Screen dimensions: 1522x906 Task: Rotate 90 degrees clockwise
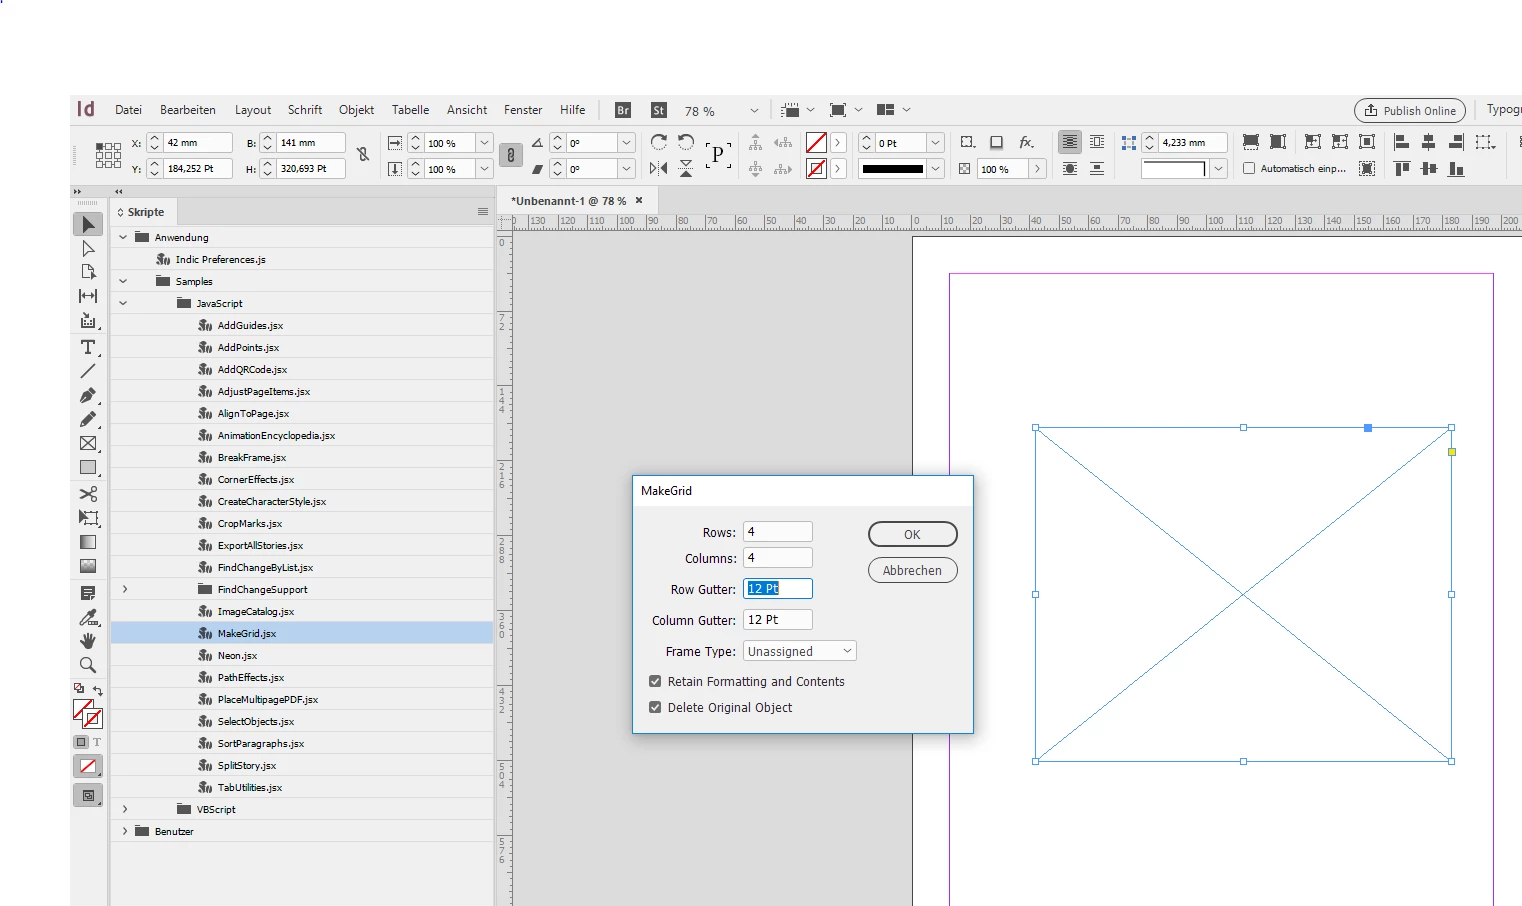click(658, 142)
